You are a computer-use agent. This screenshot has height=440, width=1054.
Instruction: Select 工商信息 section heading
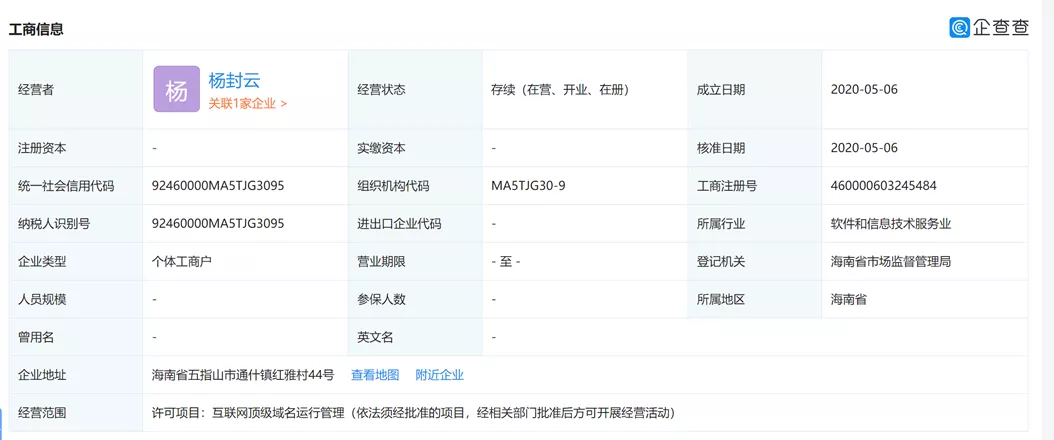point(36,30)
